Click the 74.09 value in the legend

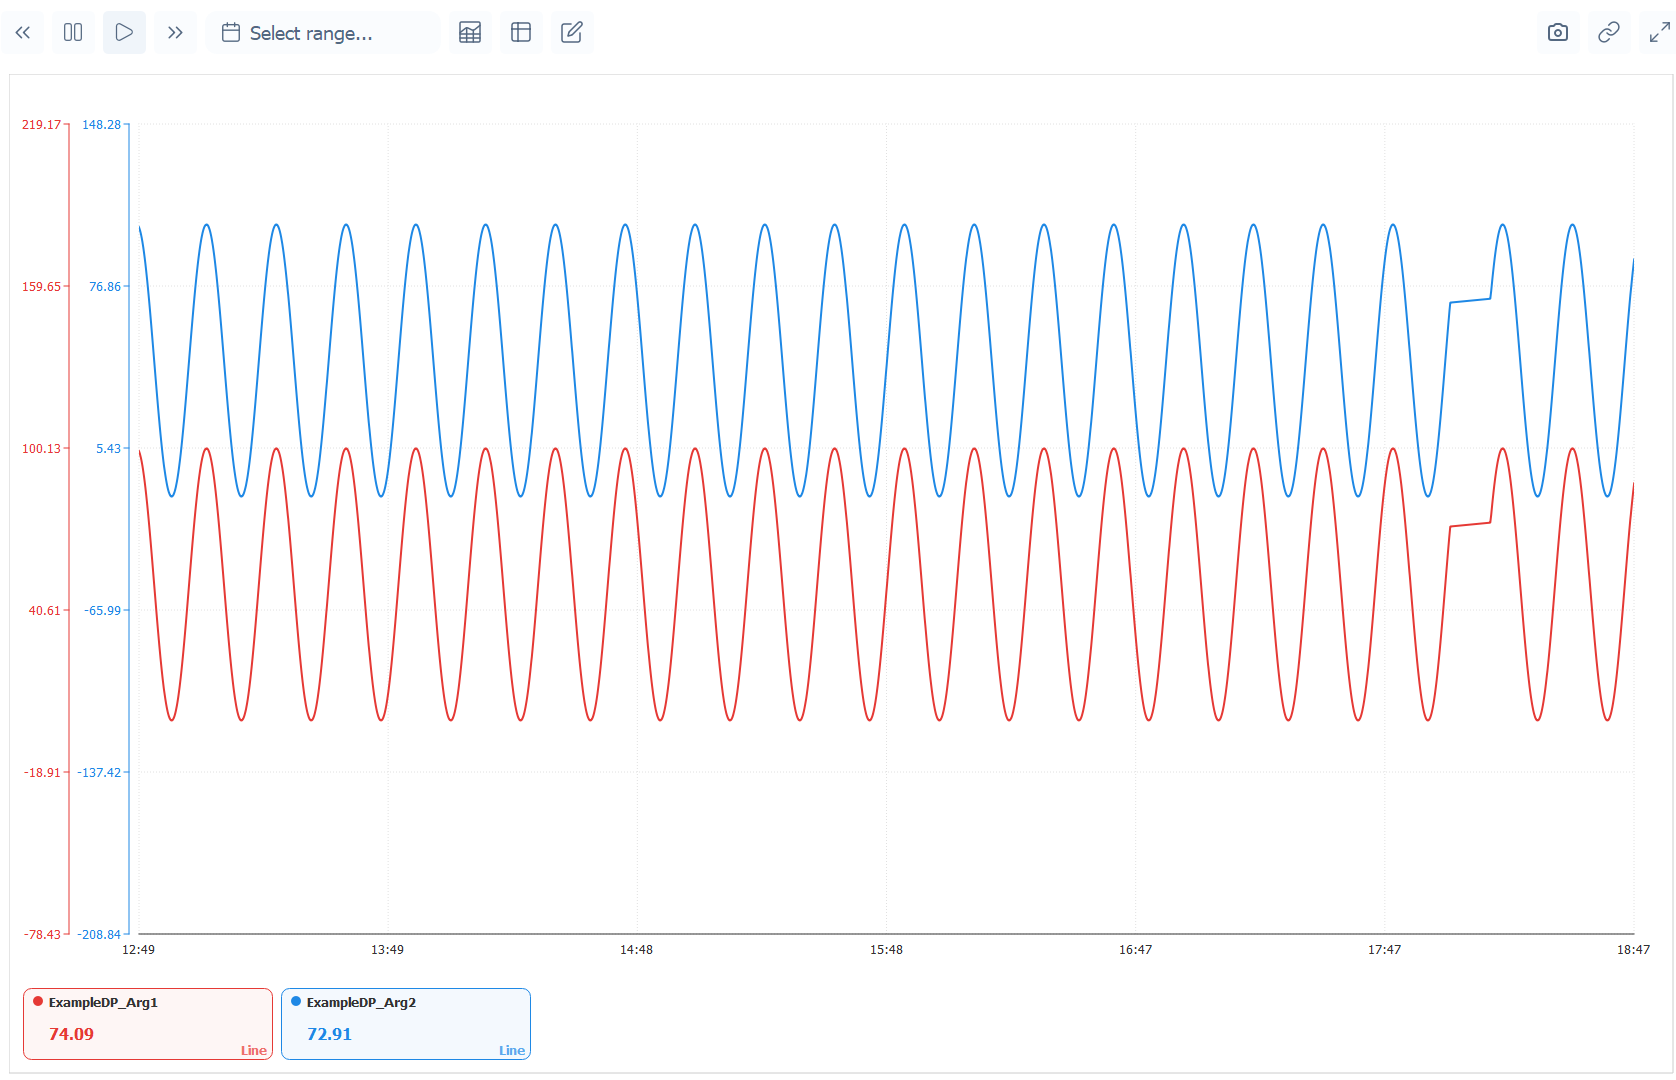[71, 1034]
